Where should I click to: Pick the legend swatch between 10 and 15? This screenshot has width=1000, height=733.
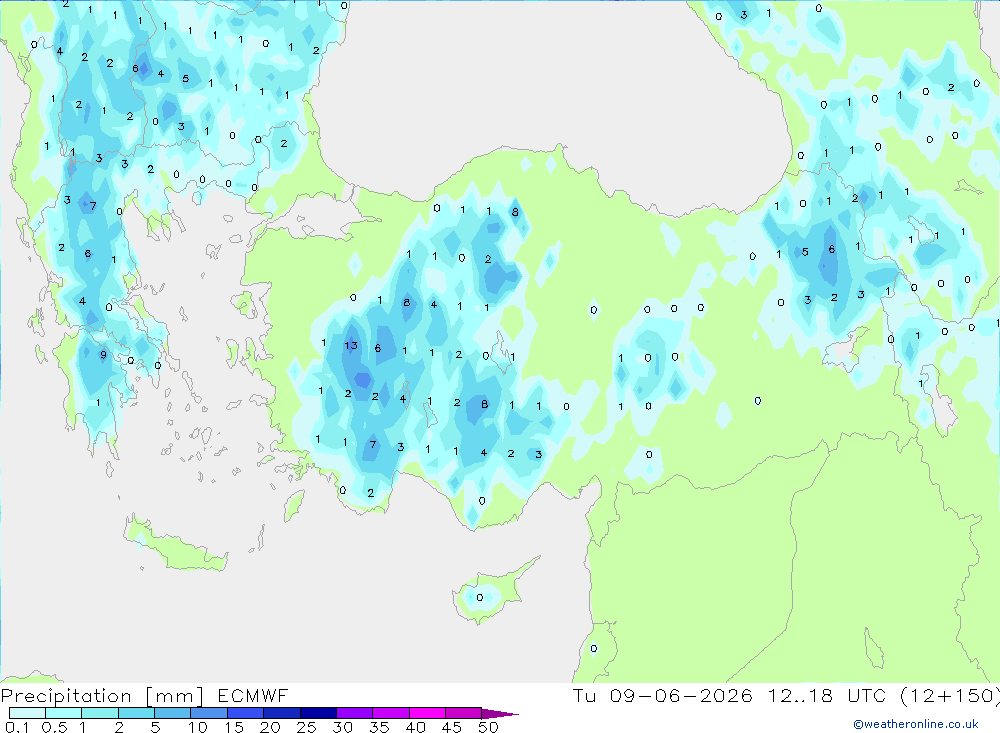(209, 713)
